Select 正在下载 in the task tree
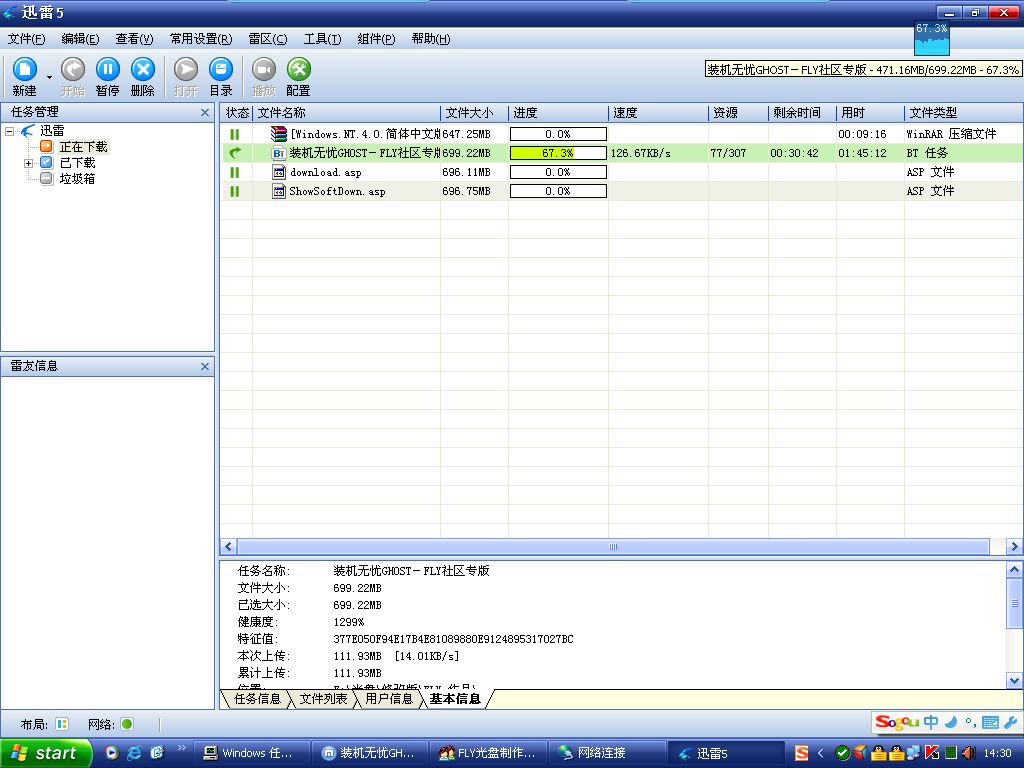Screen dimensions: 1024x768 (84, 147)
